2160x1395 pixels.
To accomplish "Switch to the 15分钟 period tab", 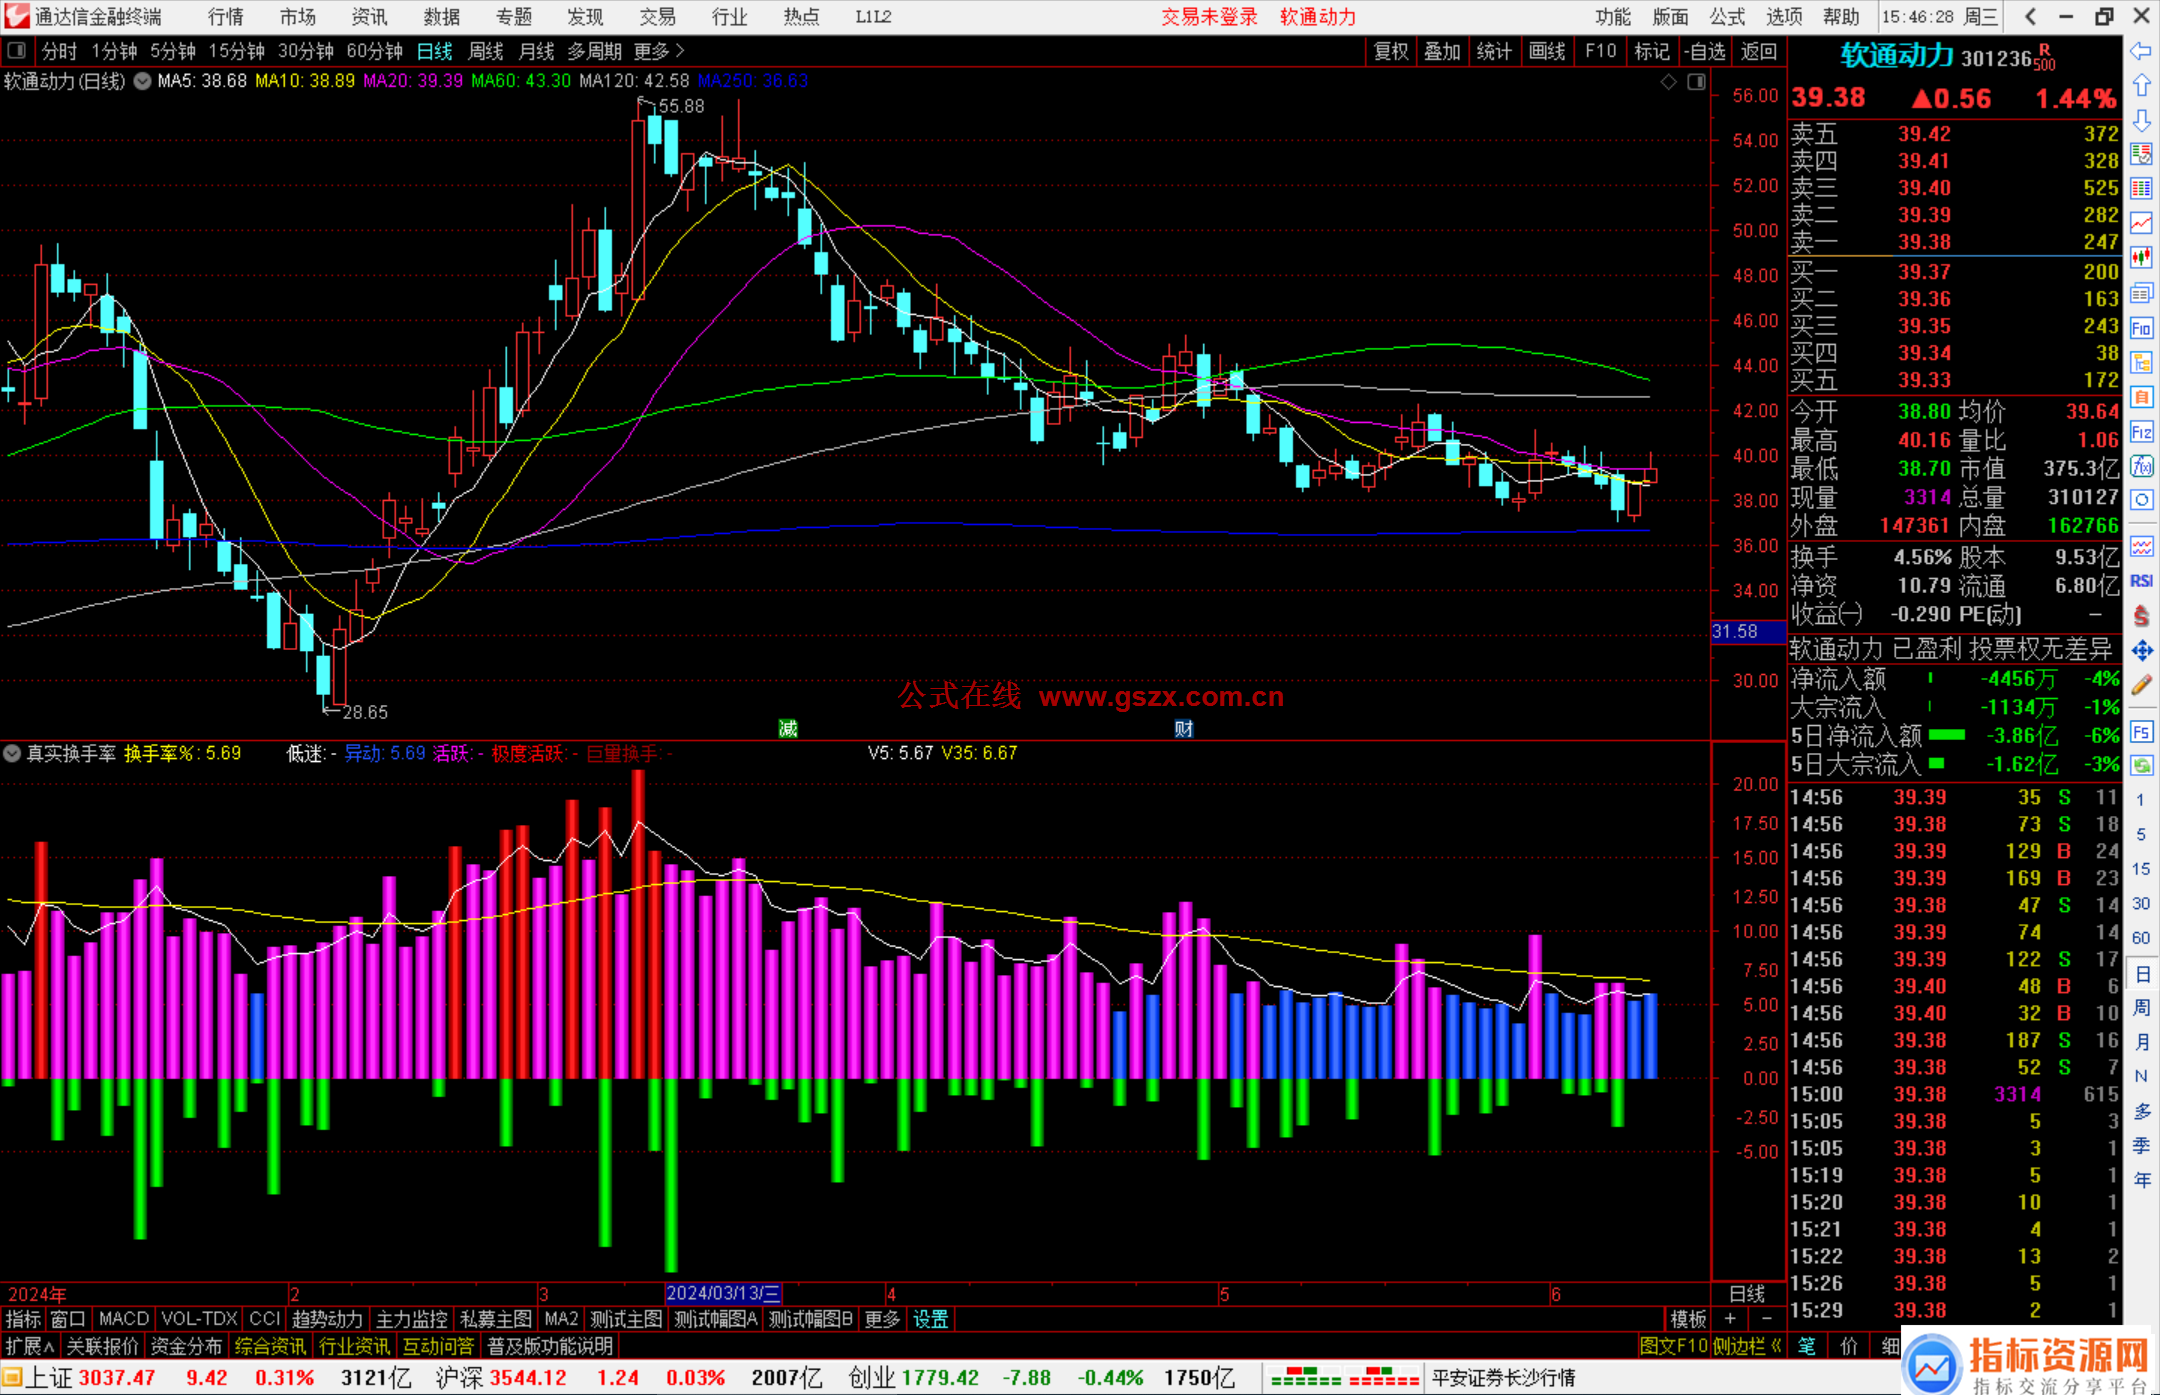I will (x=237, y=51).
